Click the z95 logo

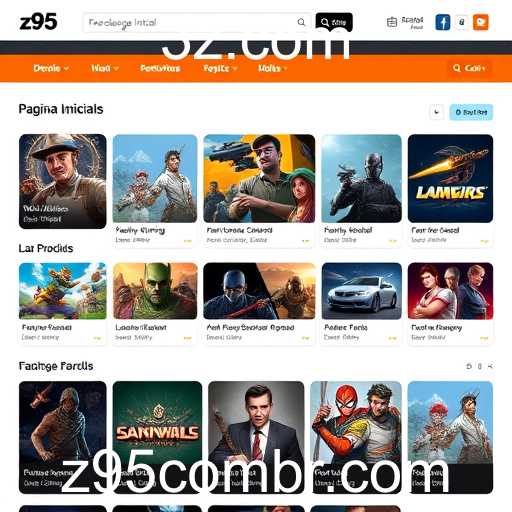click(38, 22)
